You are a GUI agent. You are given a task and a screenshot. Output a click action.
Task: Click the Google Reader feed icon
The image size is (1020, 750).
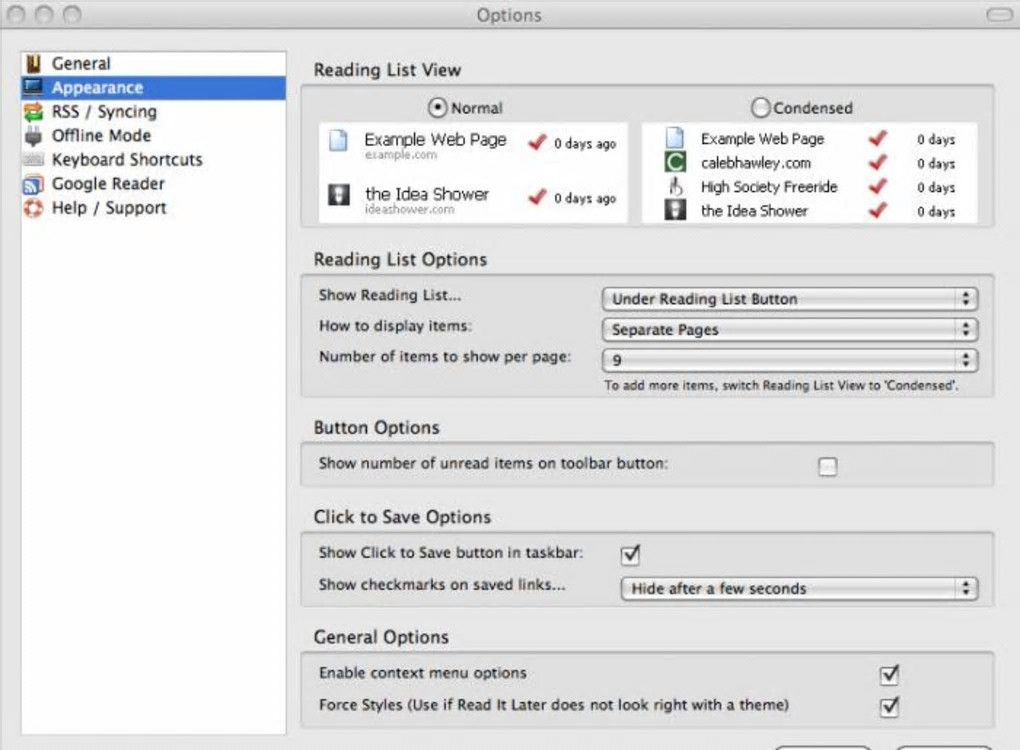(x=34, y=184)
